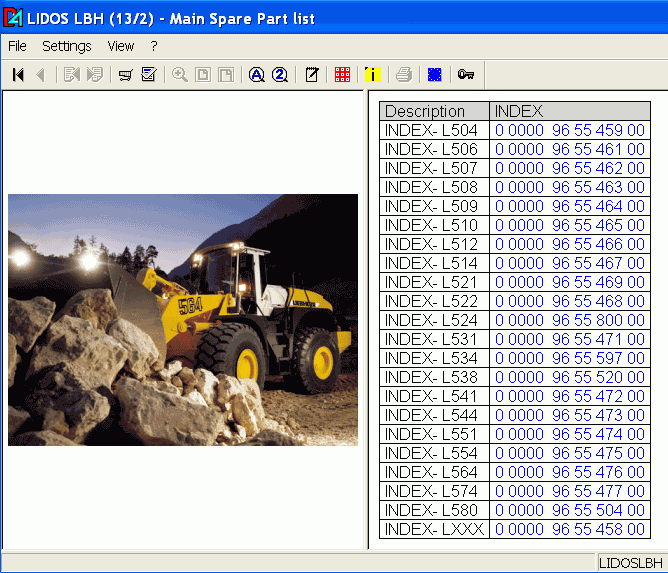Select the INDEX- L580 row
The height and width of the screenshot is (573, 668).
coord(515,510)
